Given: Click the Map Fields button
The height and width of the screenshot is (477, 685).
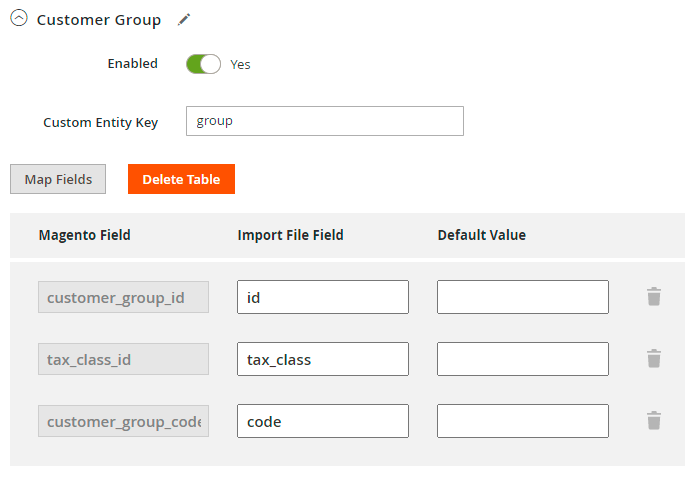Looking at the screenshot, I should click(58, 180).
